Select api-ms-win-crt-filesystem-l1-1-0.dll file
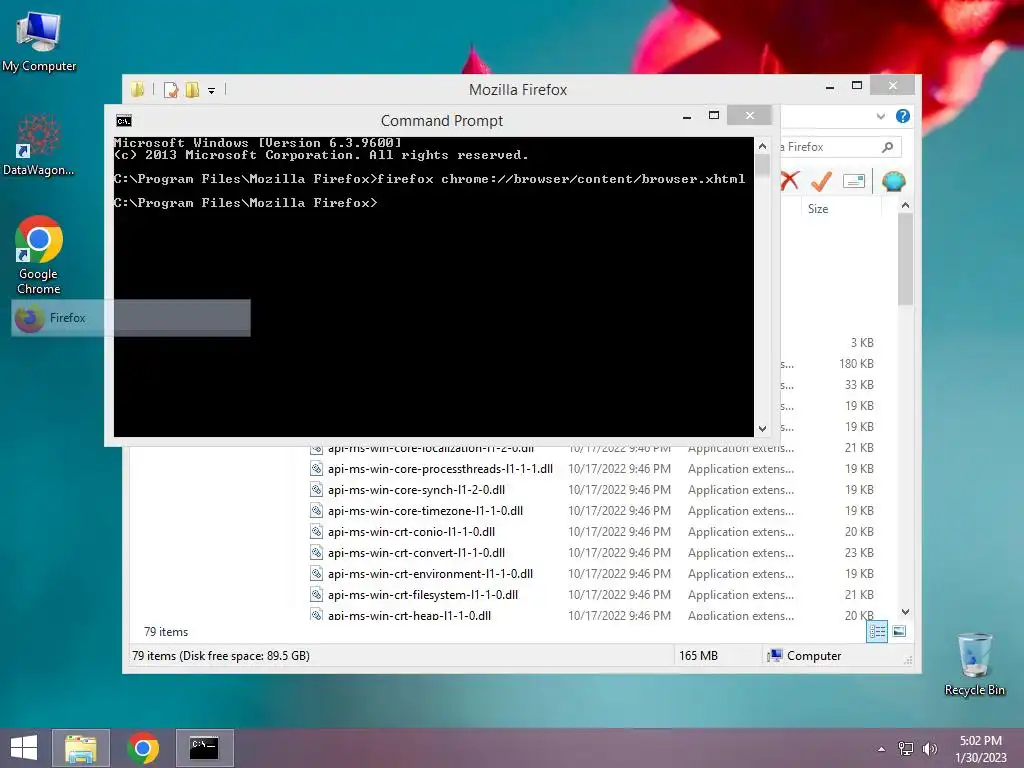 (x=423, y=594)
